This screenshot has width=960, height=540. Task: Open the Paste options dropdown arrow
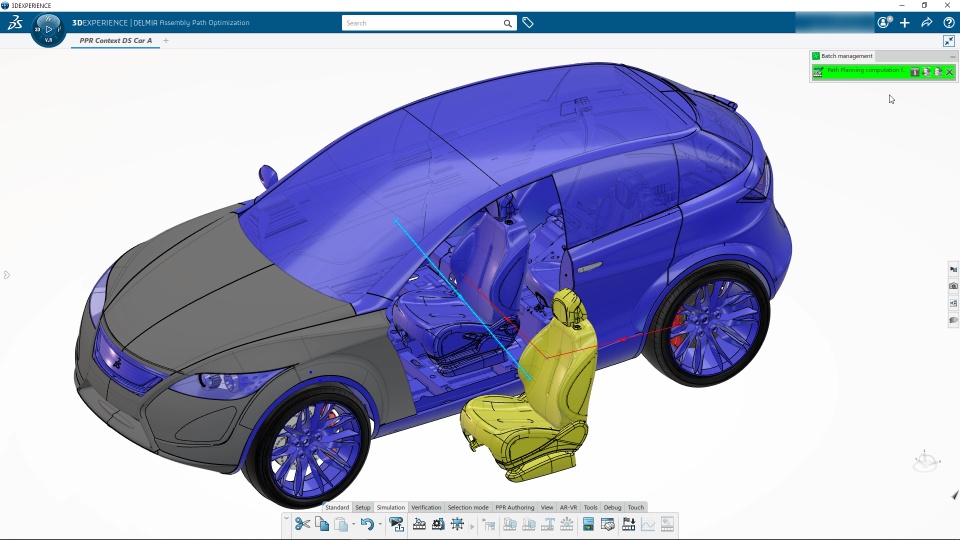point(353,525)
